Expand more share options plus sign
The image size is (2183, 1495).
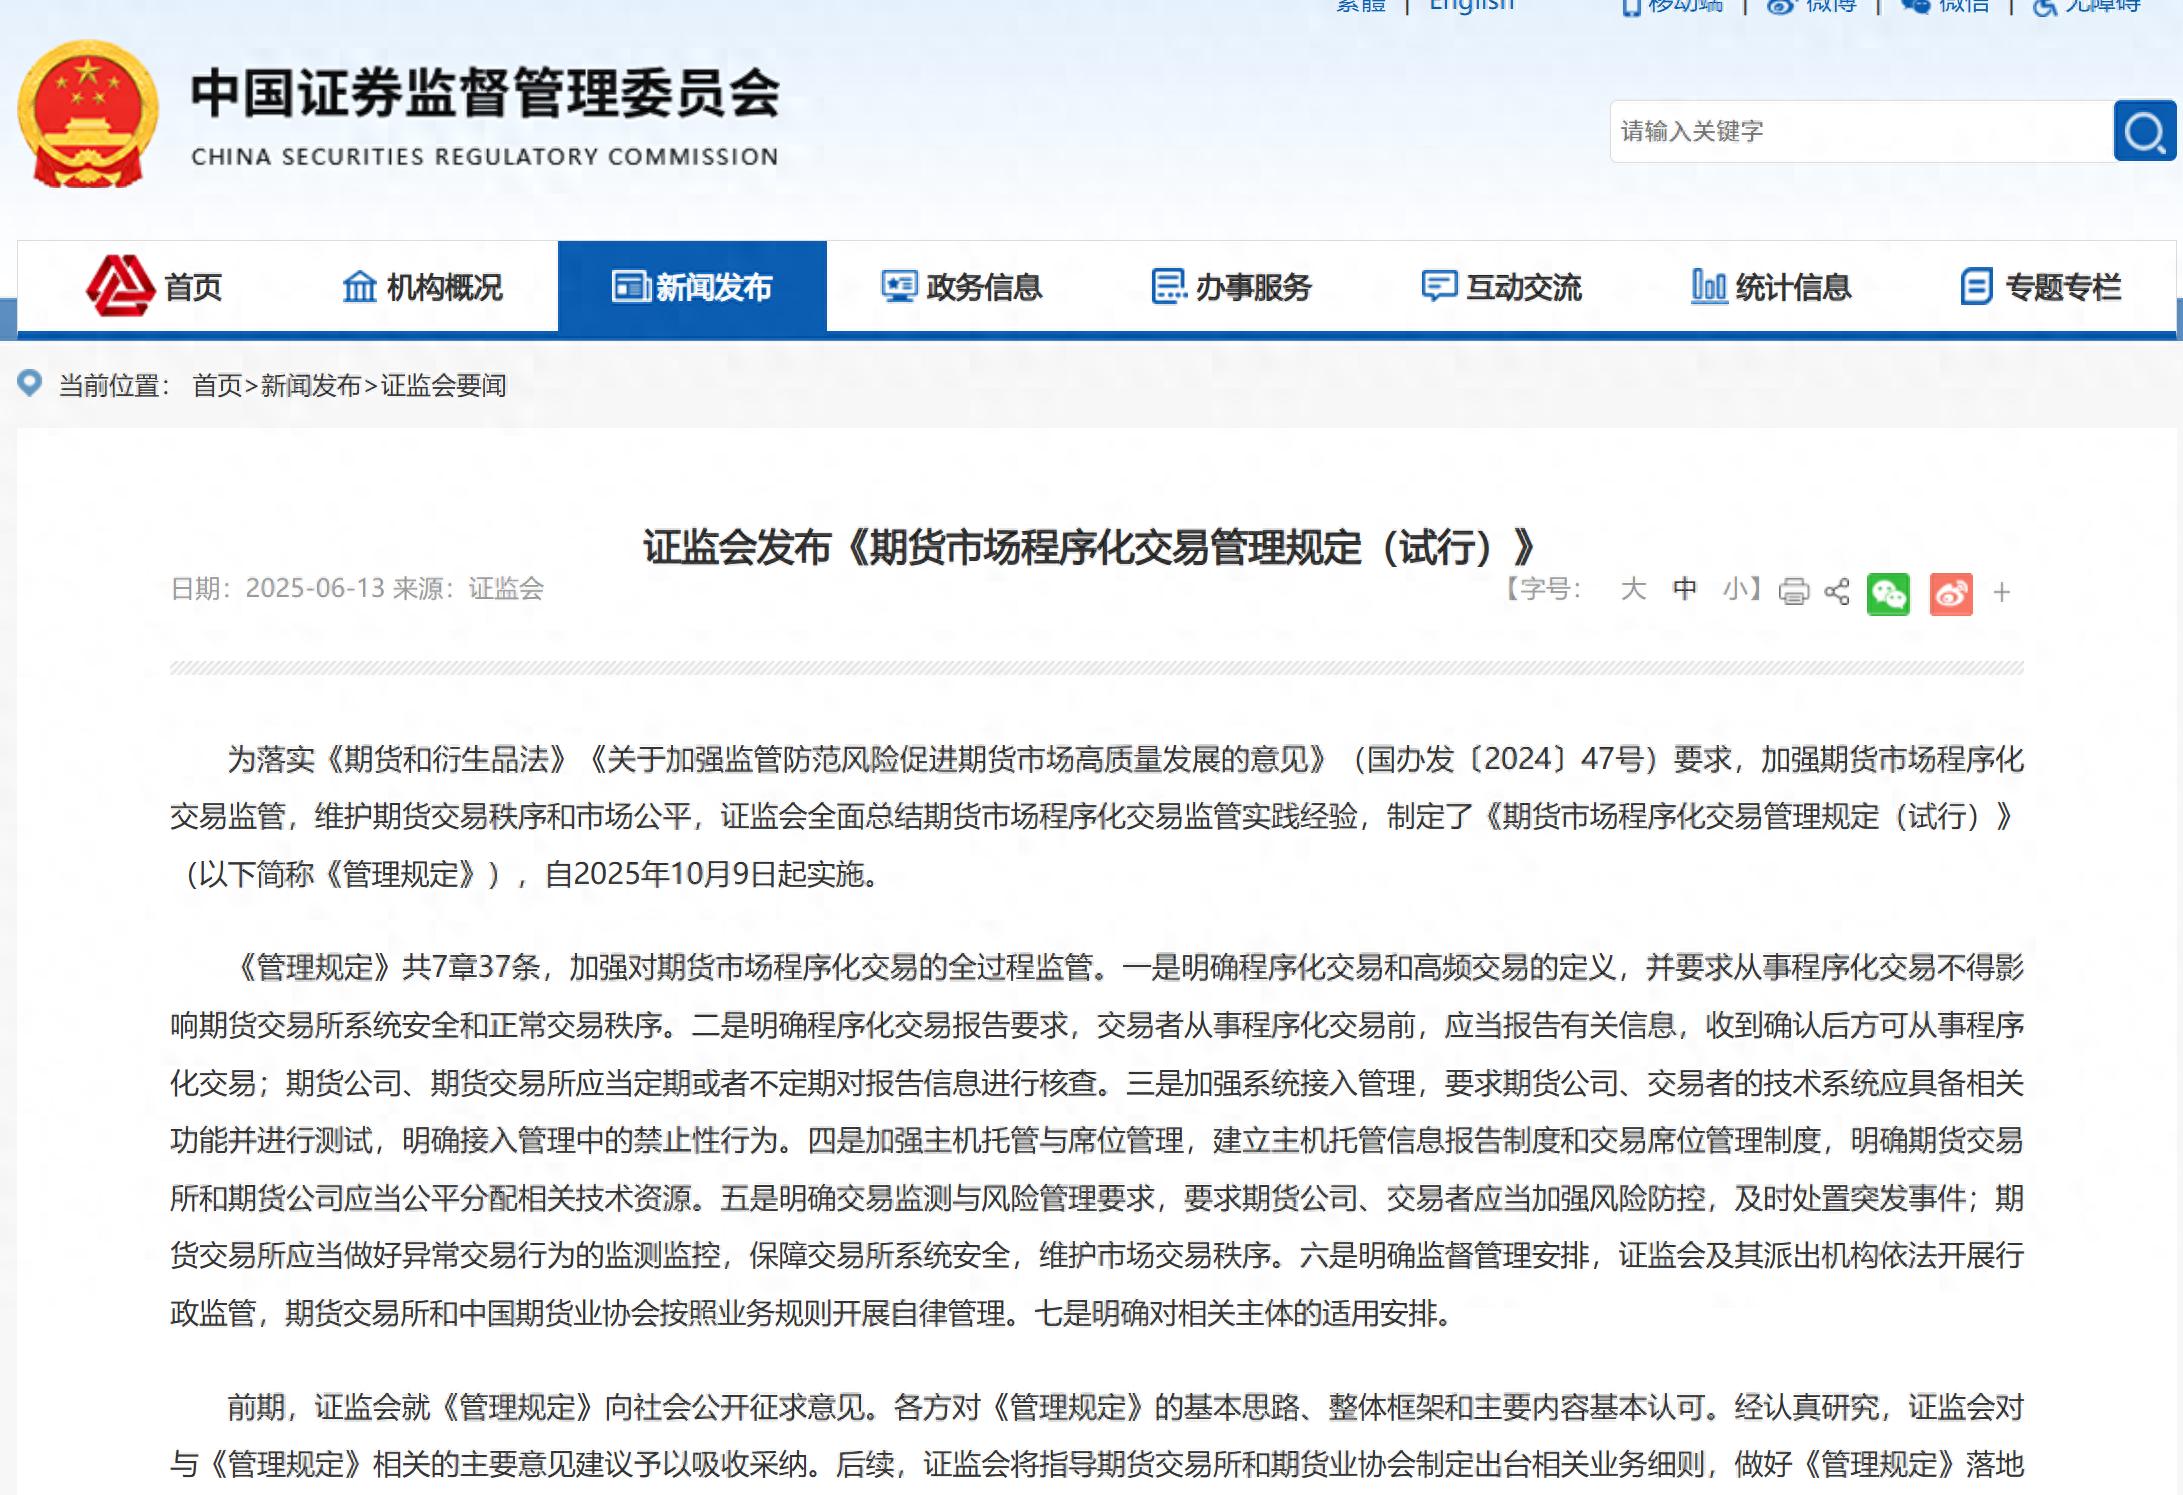(2001, 593)
